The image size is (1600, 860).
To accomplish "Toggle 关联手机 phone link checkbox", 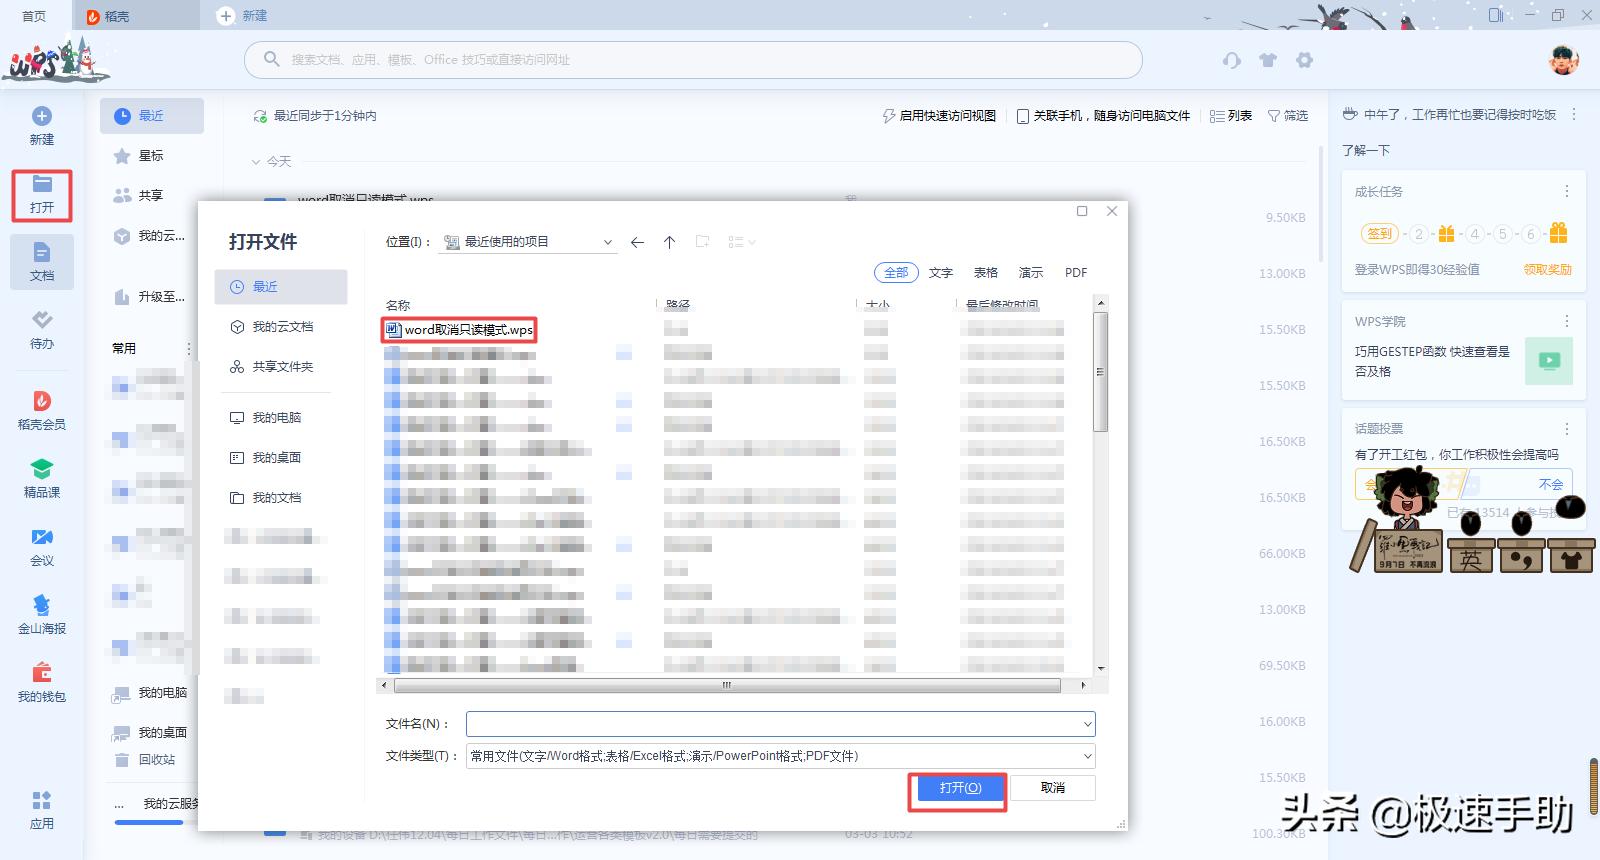I will click(1023, 116).
